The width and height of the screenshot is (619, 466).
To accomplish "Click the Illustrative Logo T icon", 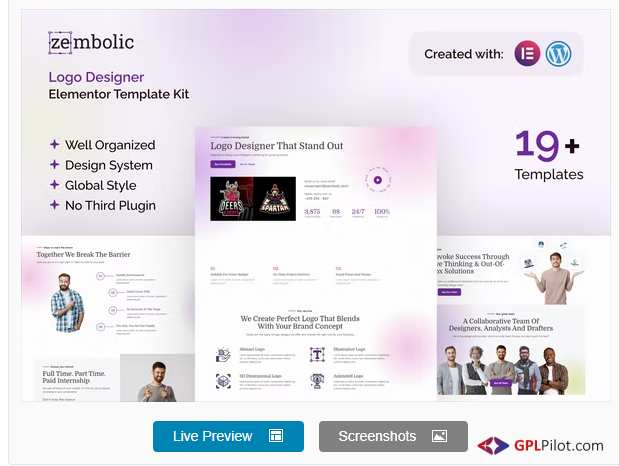I will pyautogui.click(x=317, y=355).
